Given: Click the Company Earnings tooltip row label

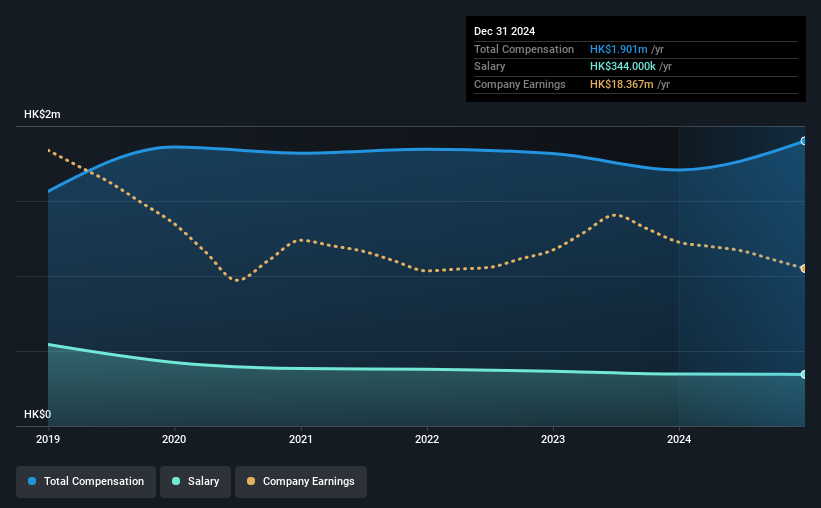Looking at the screenshot, I should click(x=519, y=84).
